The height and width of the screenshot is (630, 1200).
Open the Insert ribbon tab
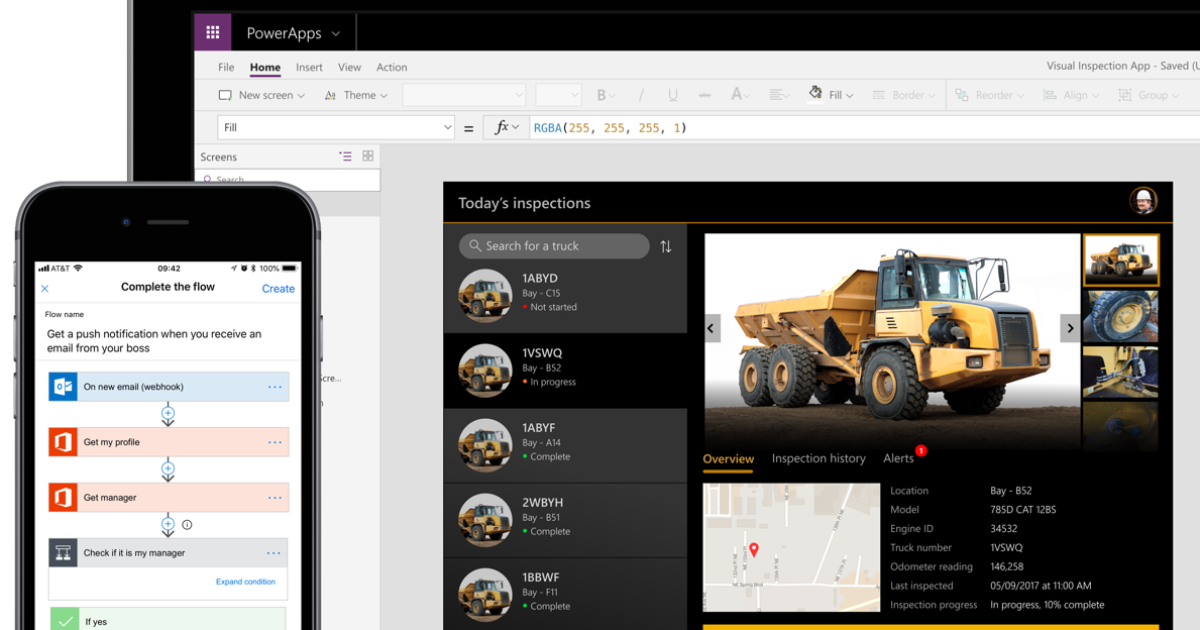click(309, 67)
